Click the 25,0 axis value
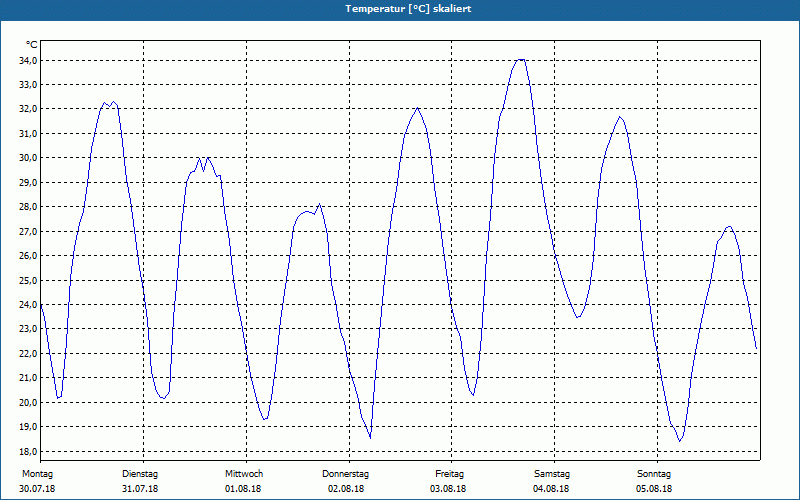This screenshot has width=800, height=500. point(28,281)
